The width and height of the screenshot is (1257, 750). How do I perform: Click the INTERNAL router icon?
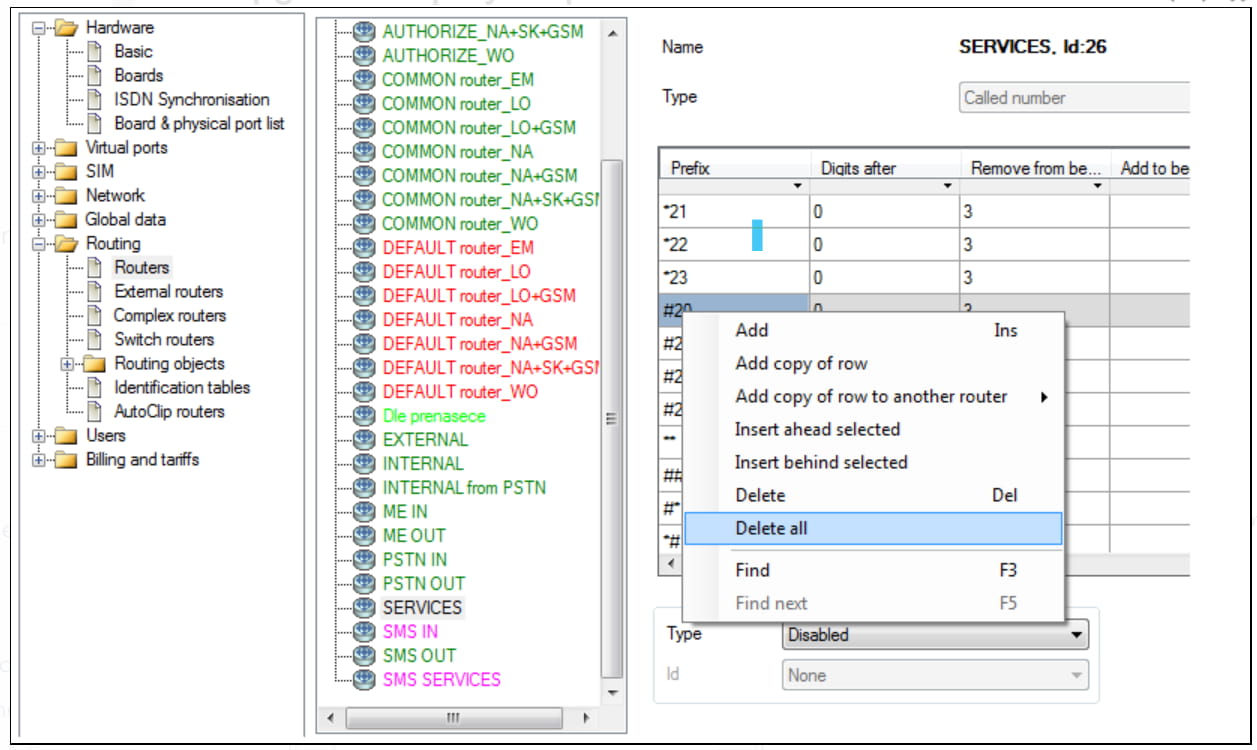[x=365, y=464]
